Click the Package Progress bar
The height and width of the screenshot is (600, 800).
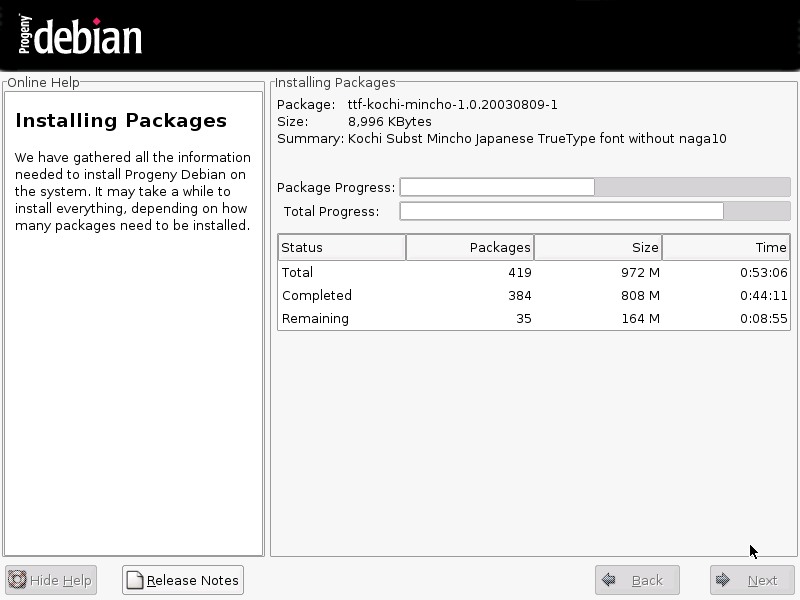click(x=595, y=187)
